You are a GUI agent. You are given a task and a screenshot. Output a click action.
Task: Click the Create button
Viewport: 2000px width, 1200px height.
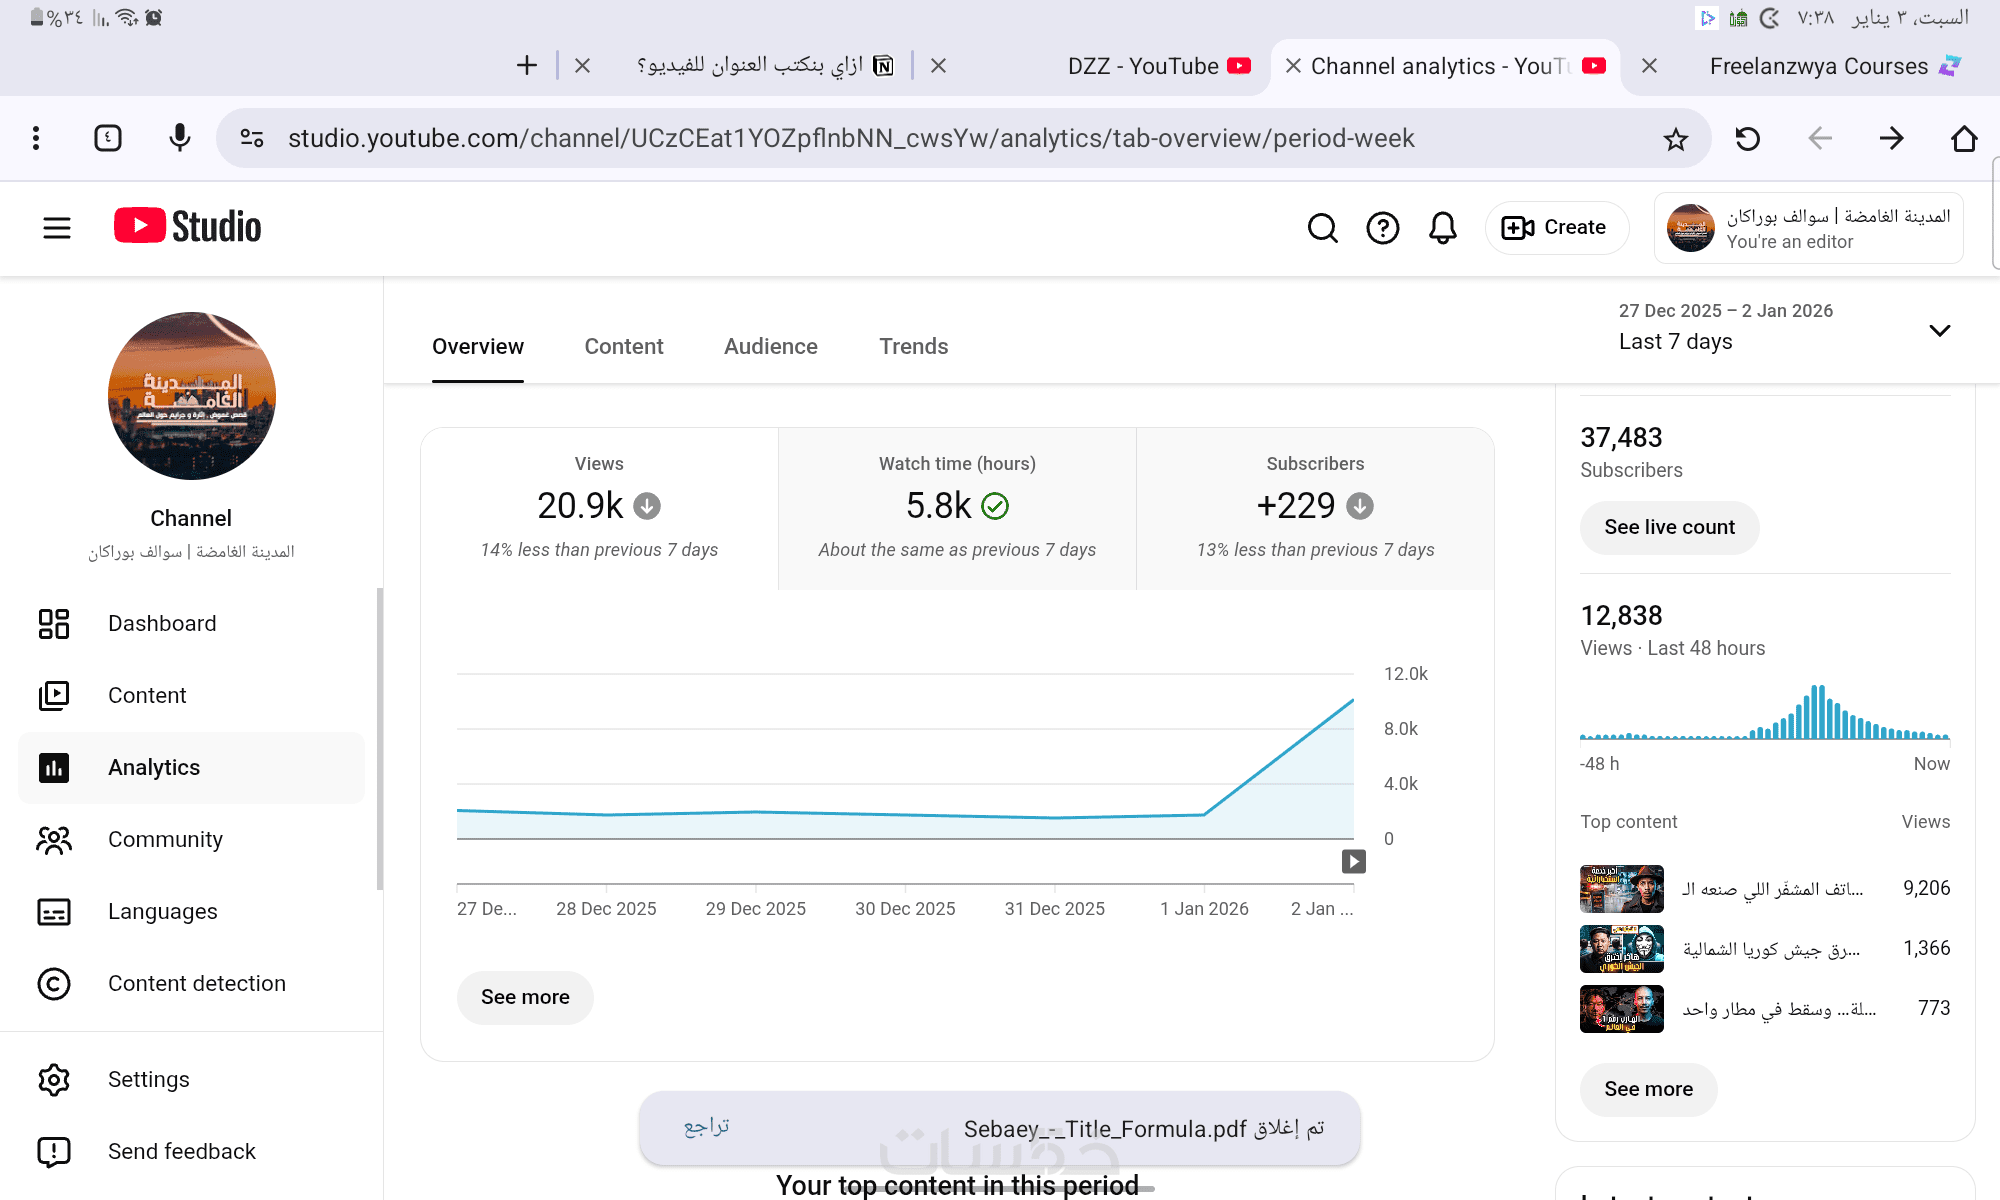(1556, 228)
